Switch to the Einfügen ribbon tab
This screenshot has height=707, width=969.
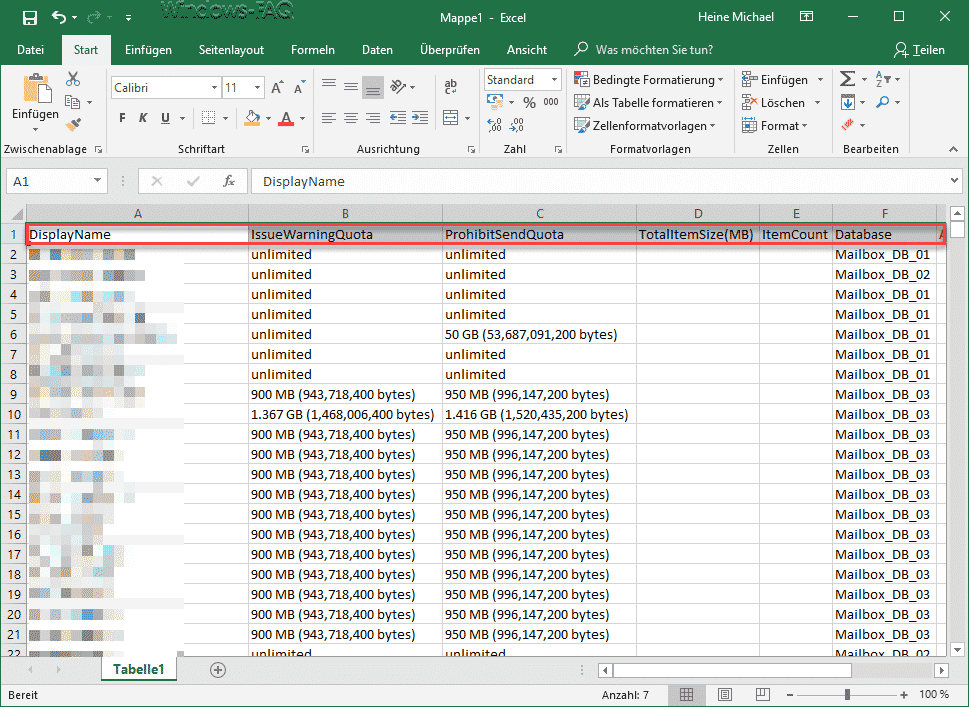coord(148,50)
